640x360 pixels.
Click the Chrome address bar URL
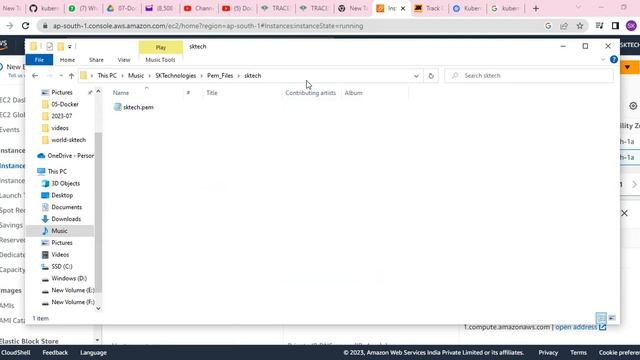click(208, 26)
